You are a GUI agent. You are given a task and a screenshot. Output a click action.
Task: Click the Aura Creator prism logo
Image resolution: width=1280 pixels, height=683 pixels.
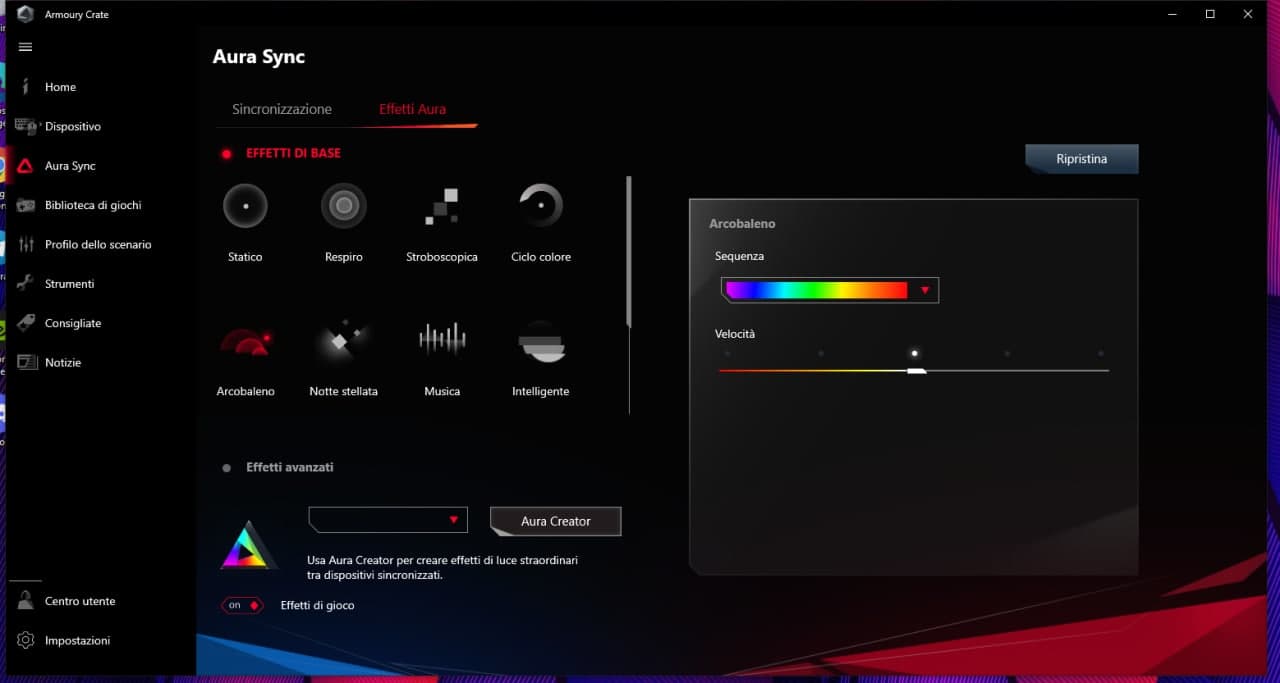tap(248, 545)
